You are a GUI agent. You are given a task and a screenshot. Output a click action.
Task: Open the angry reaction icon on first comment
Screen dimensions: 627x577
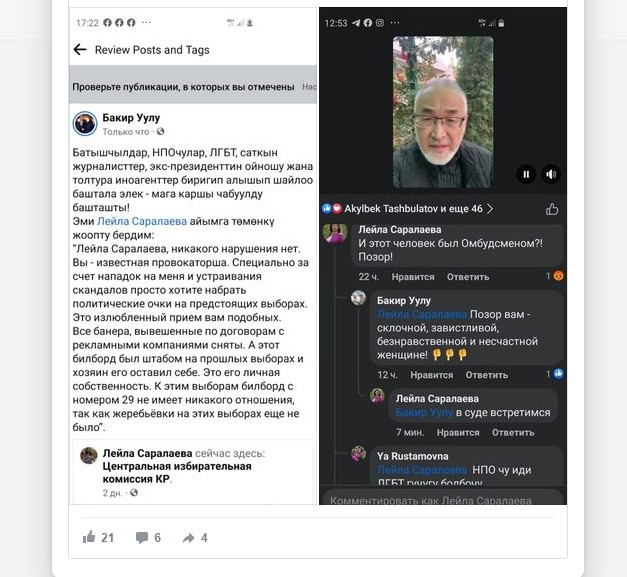coord(558,276)
